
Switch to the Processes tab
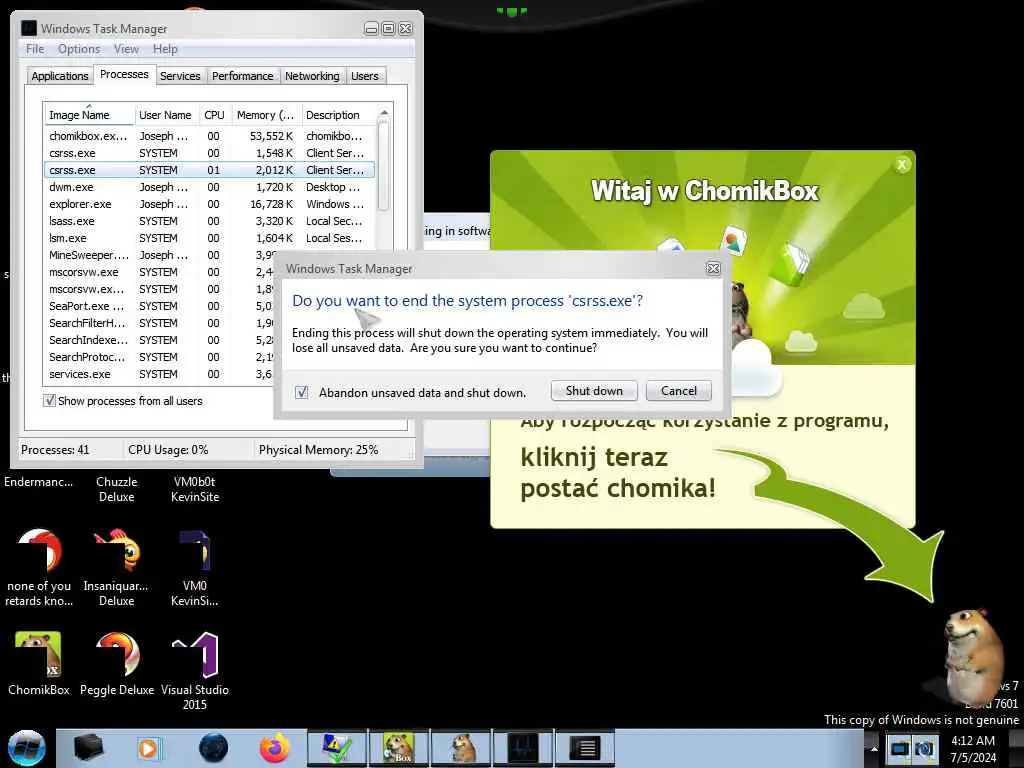tap(124, 74)
